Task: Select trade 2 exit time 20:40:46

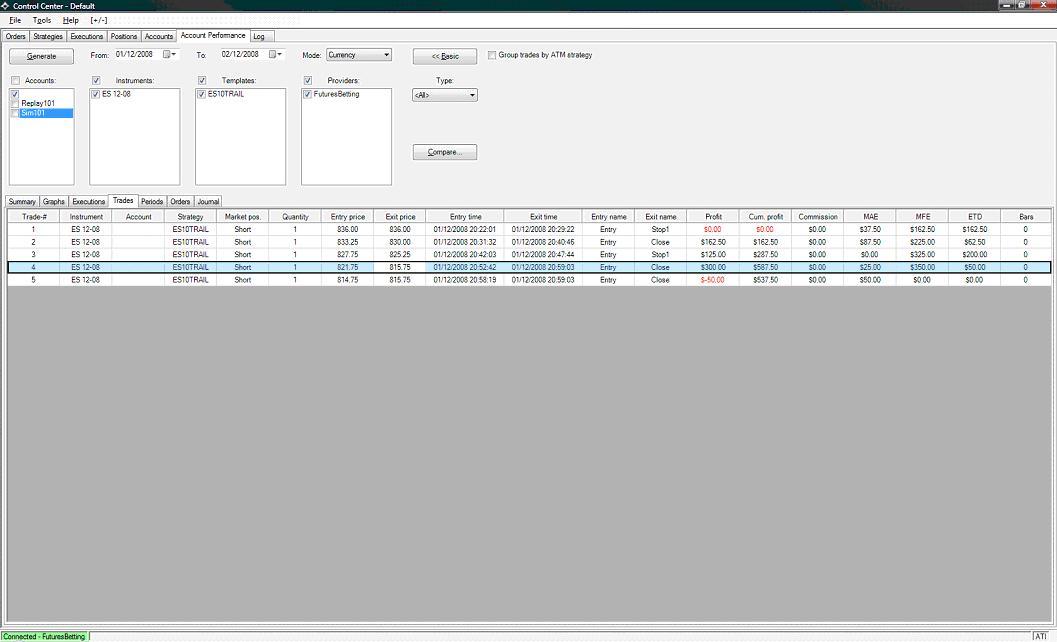Action: pyautogui.click(x=543, y=242)
